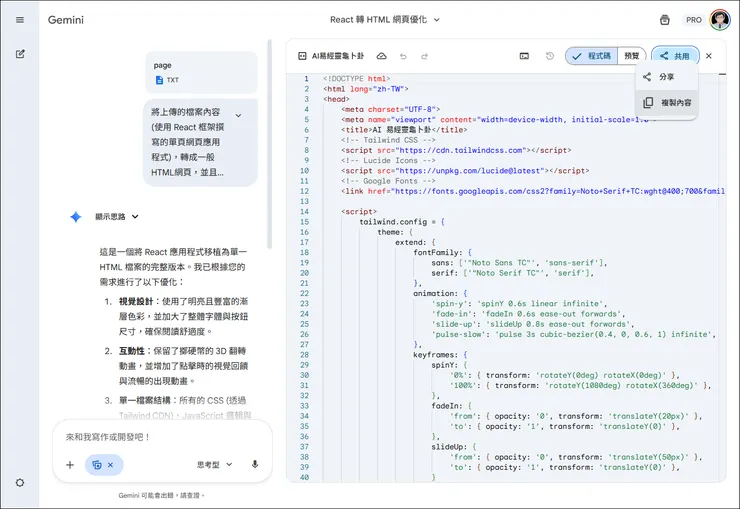Screen dimensions: 740x509
Task: Click the 共用 share button
Action: click(675, 56)
